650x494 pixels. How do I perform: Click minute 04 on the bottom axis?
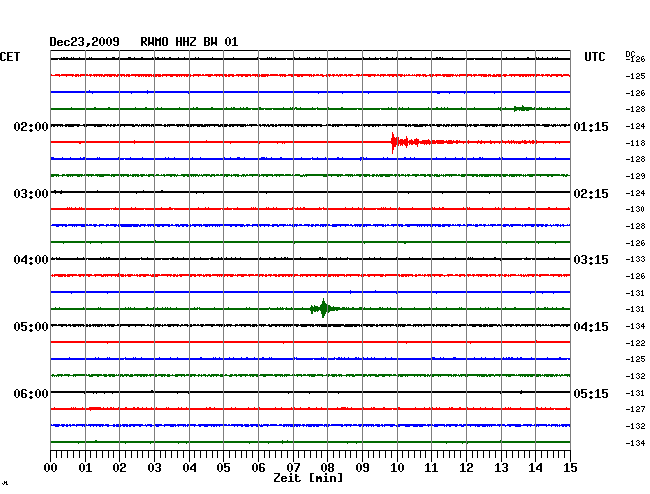pyautogui.click(x=189, y=468)
